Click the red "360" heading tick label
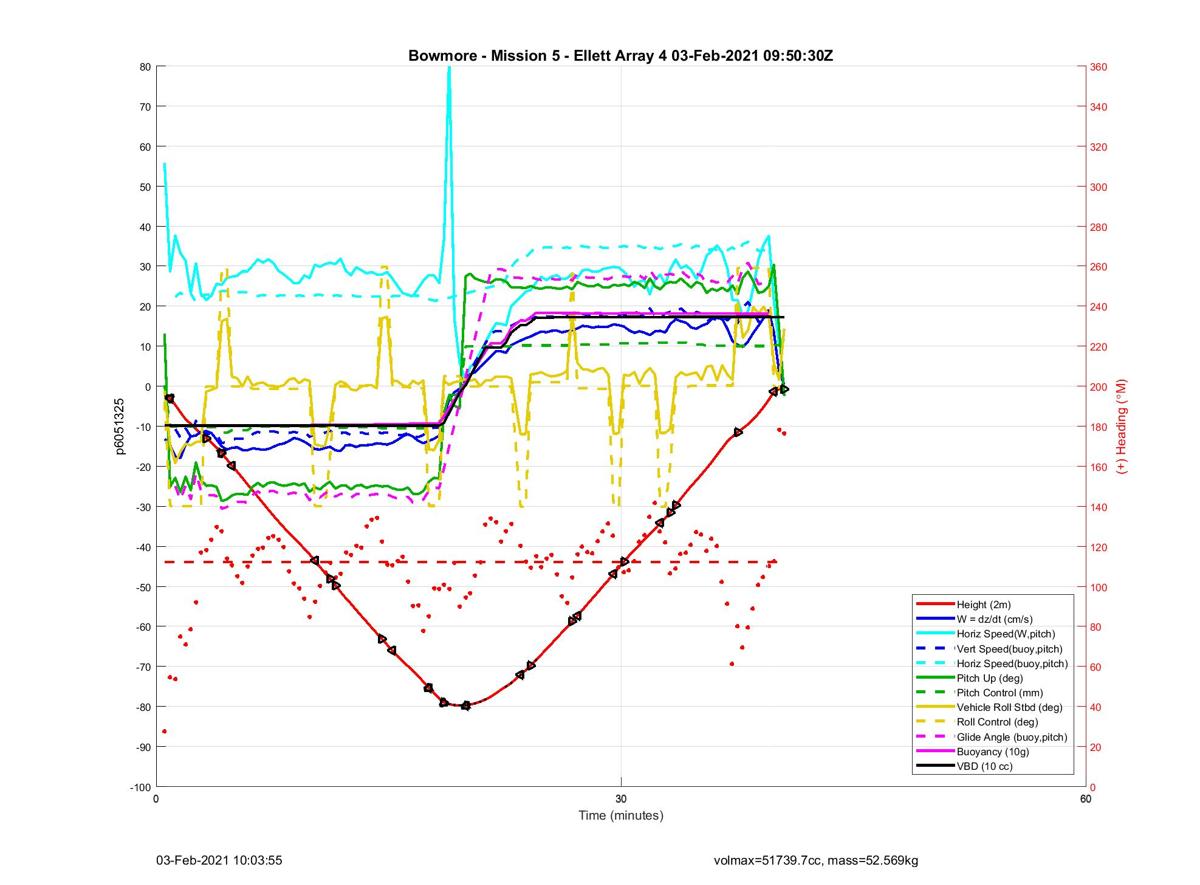Screen dimensions: 1200x885 [1099, 67]
